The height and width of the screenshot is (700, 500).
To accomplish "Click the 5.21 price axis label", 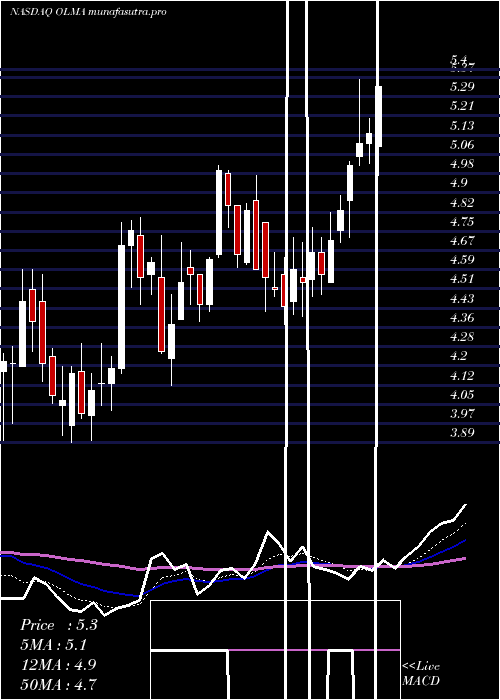I will (x=462, y=106).
